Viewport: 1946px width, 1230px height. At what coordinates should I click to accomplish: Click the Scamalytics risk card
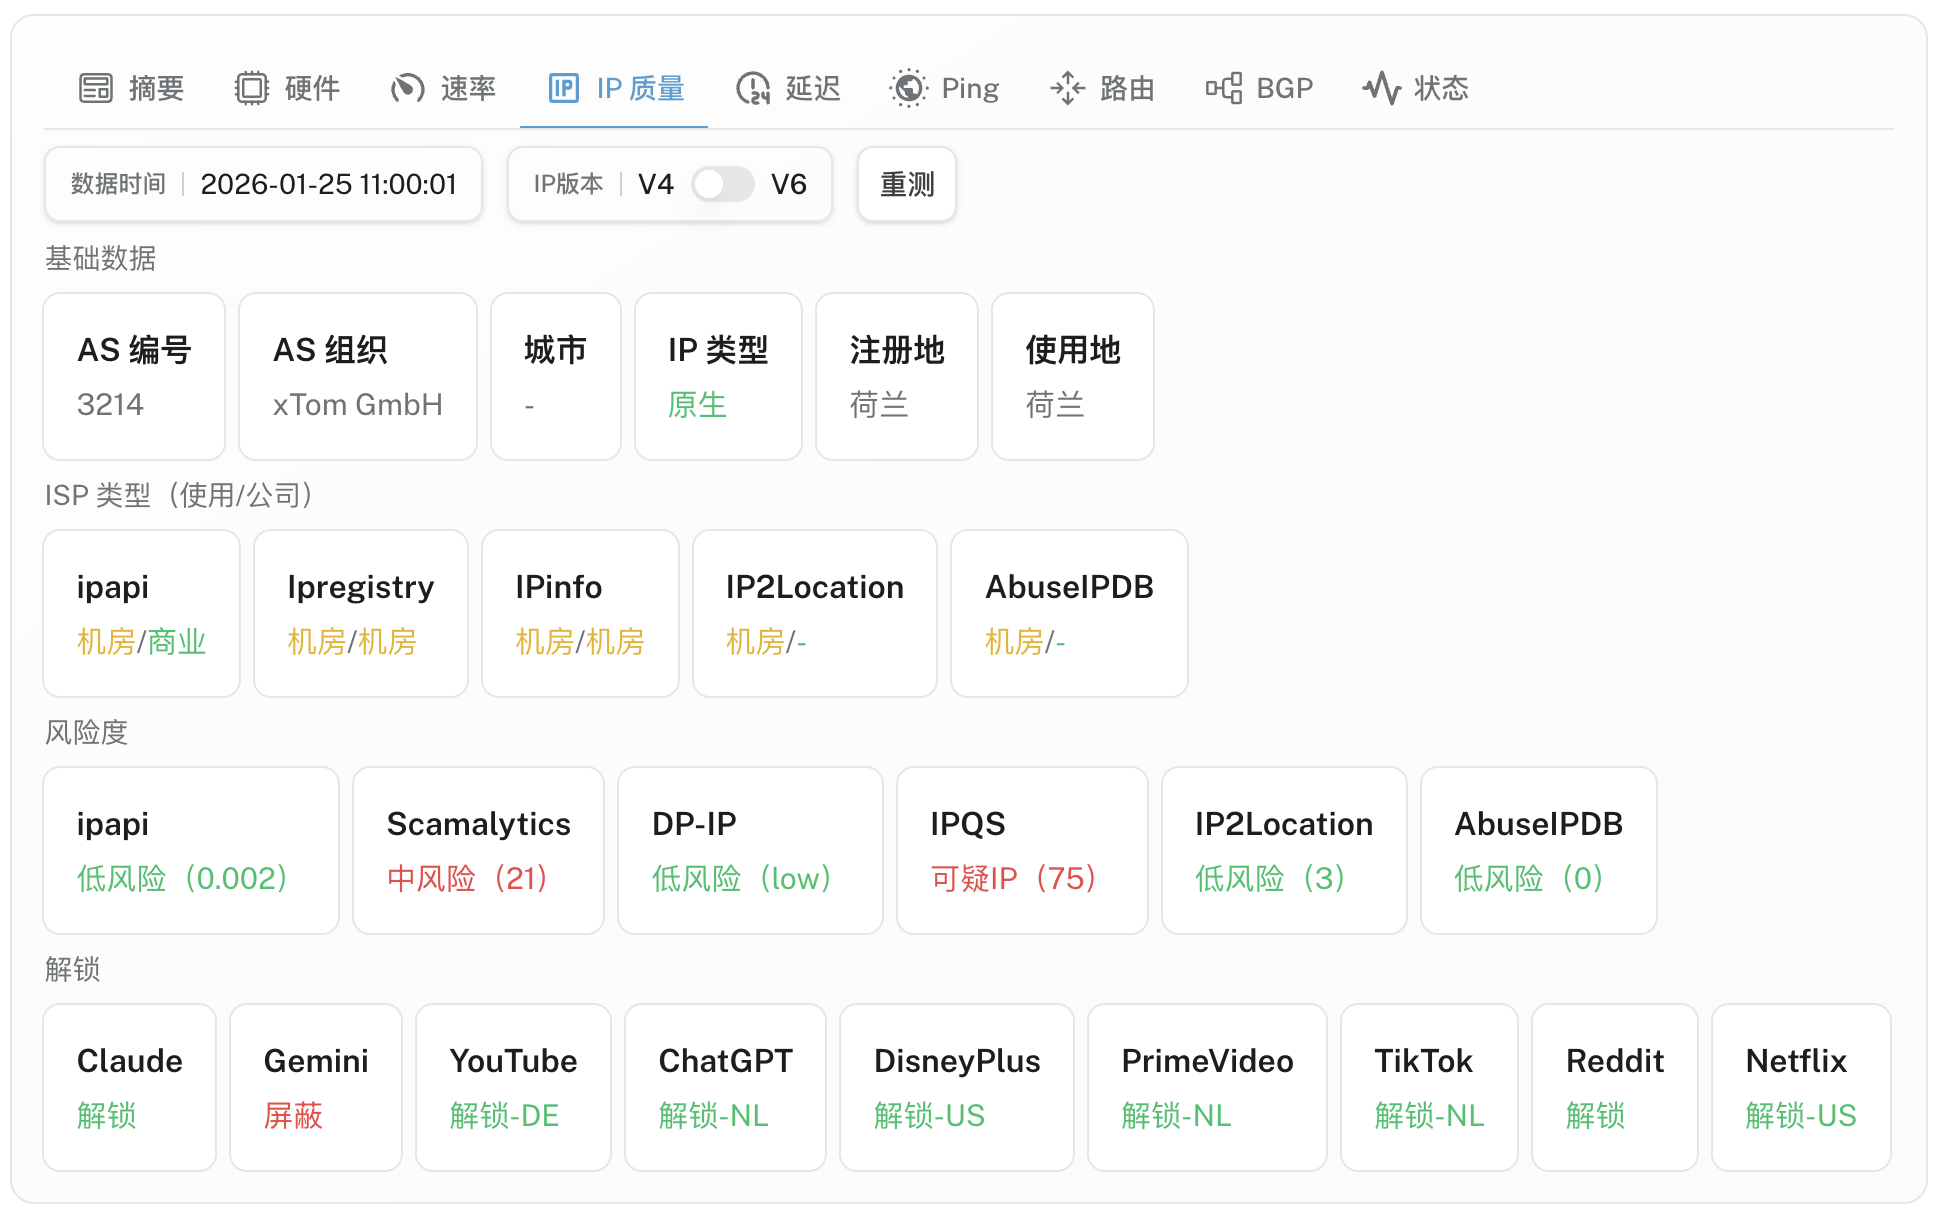click(x=478, y=850)
